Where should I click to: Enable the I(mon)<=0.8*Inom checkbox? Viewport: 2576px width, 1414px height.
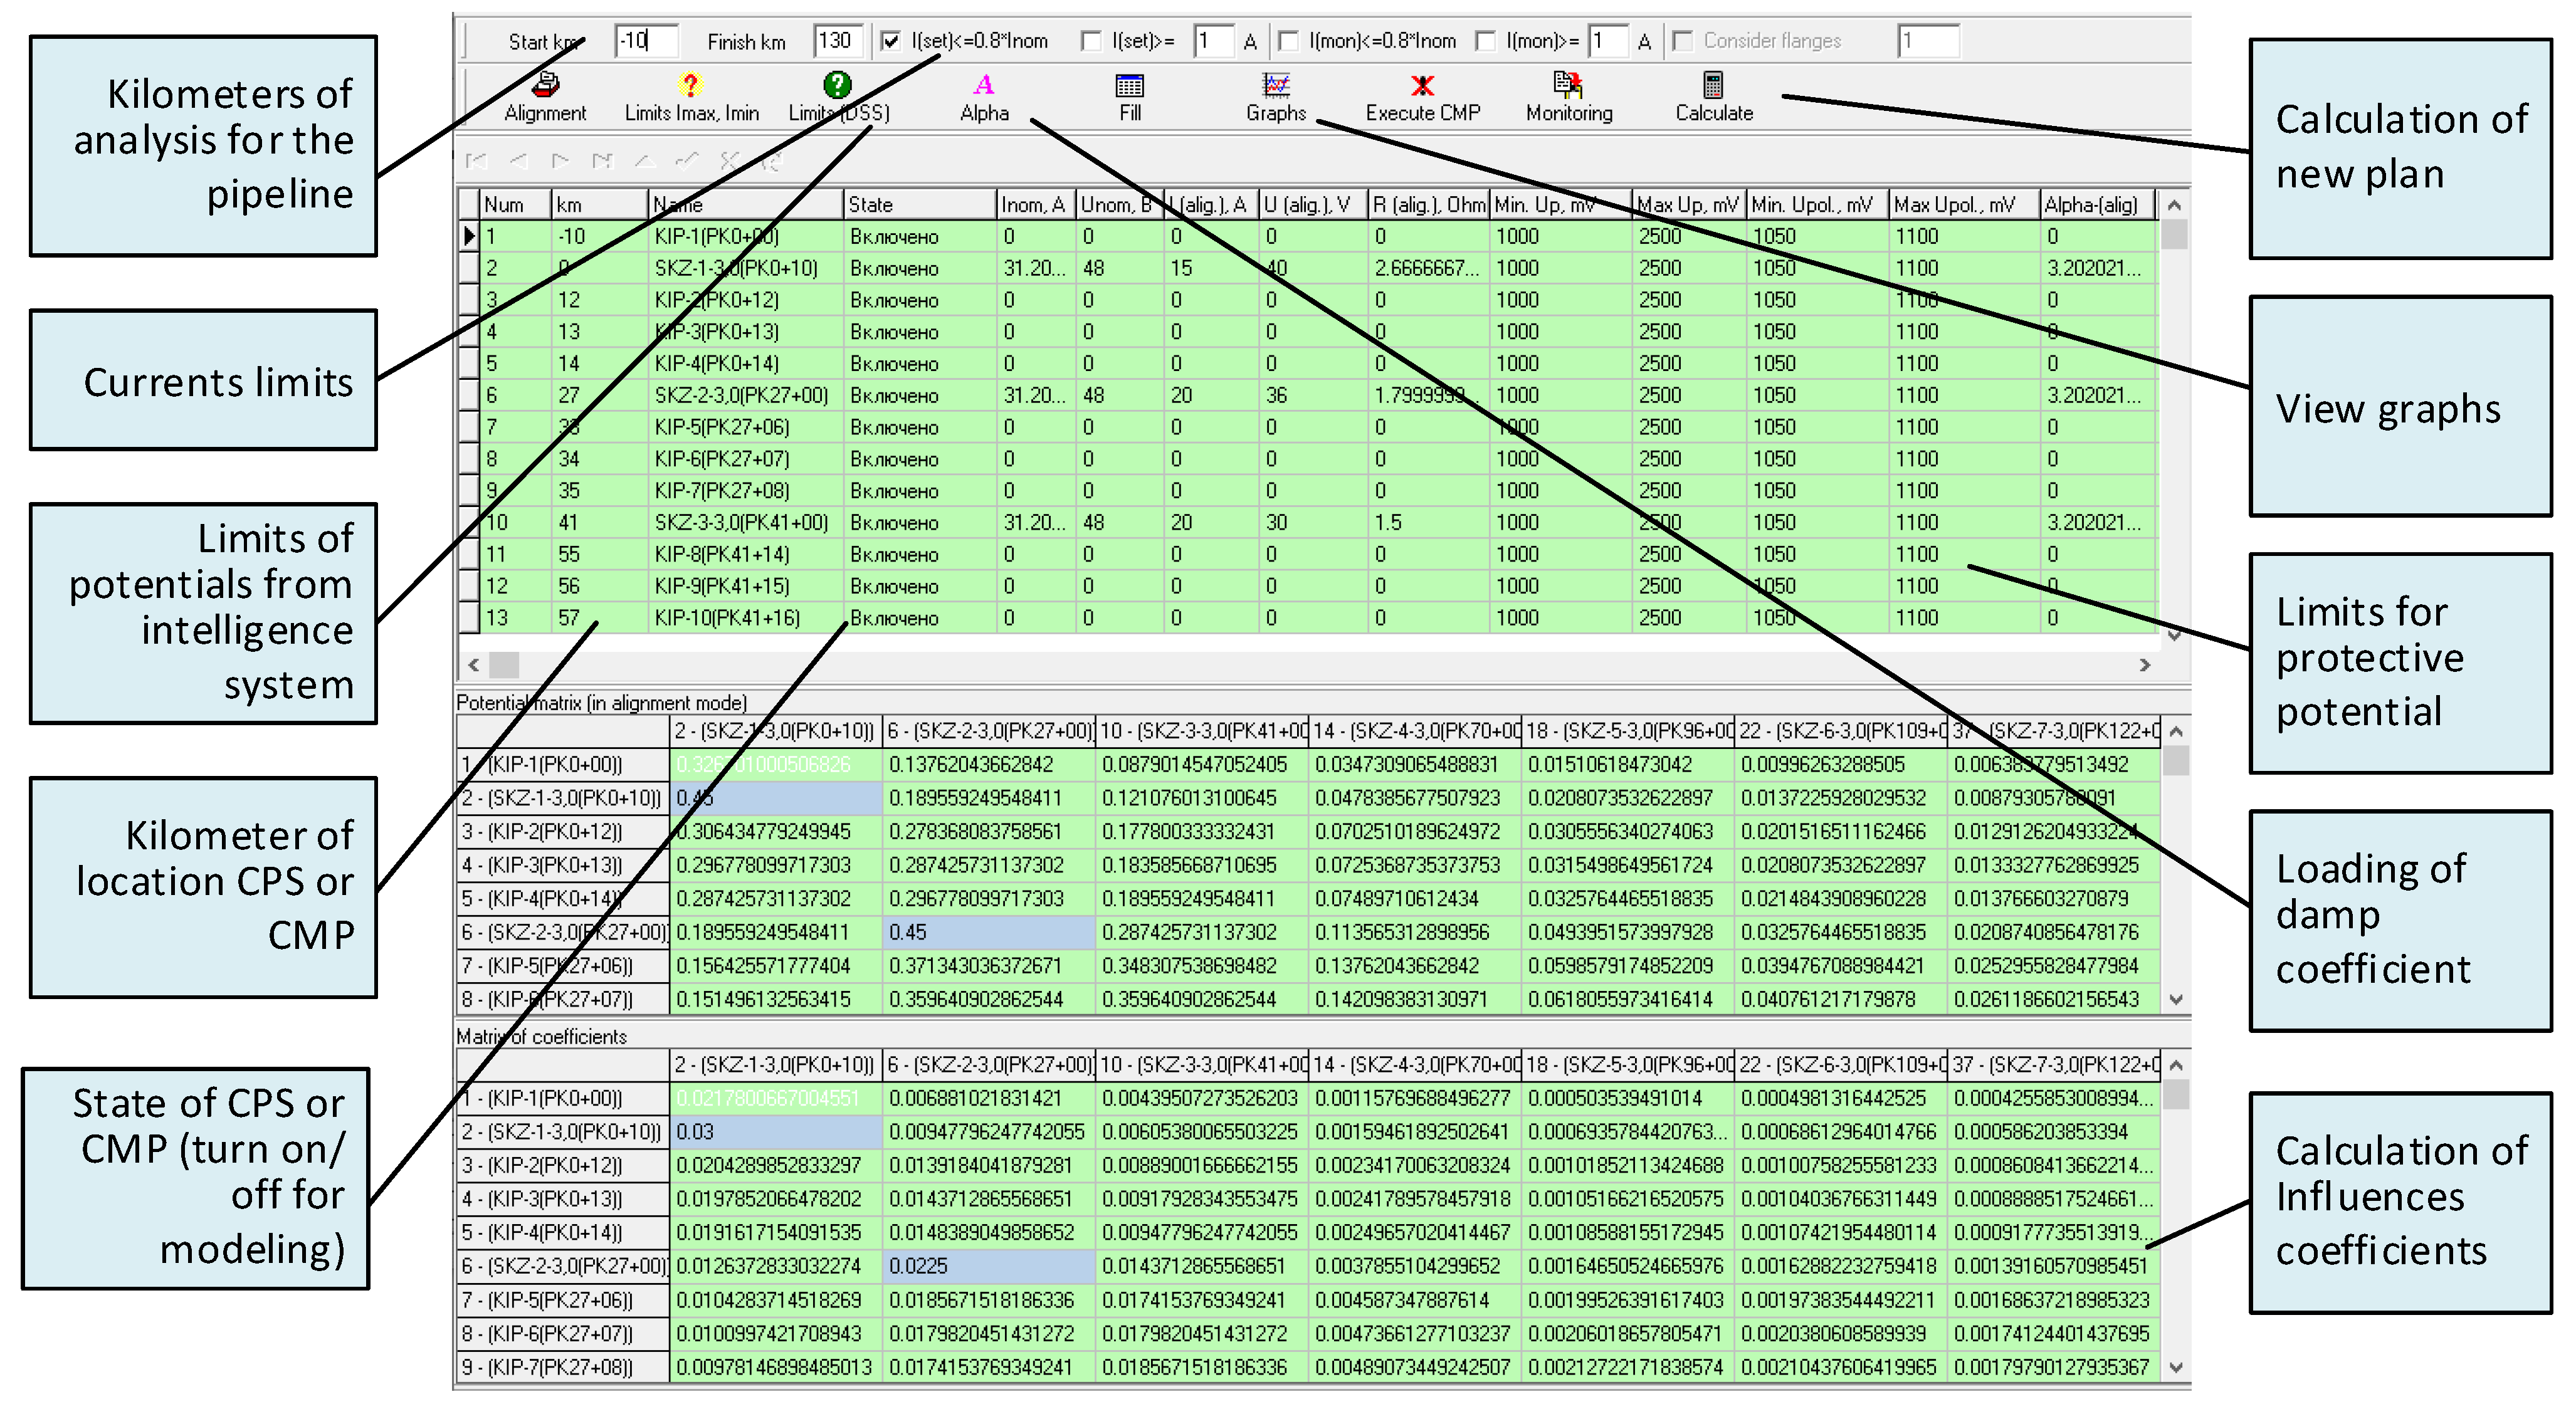1289,41
